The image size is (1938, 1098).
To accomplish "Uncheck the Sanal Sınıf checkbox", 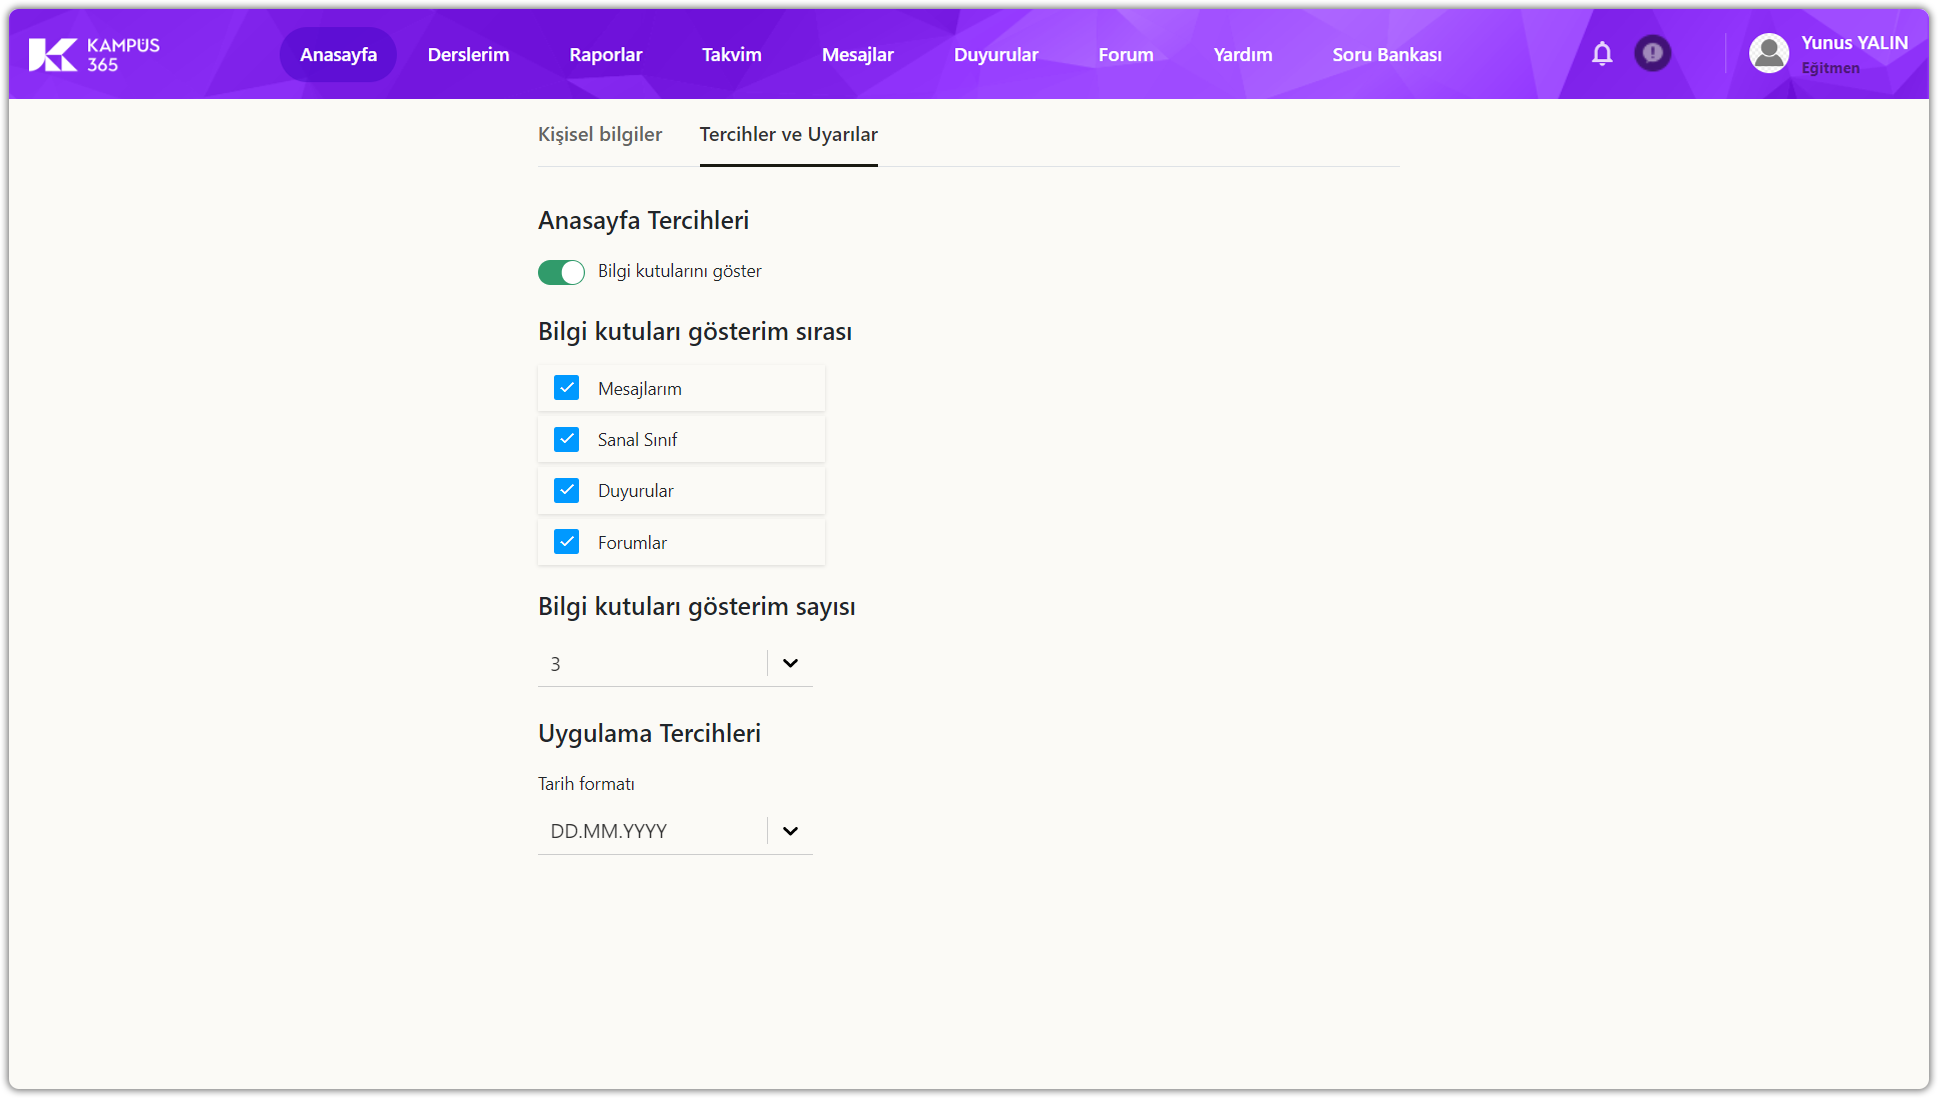I will point(566,439).
